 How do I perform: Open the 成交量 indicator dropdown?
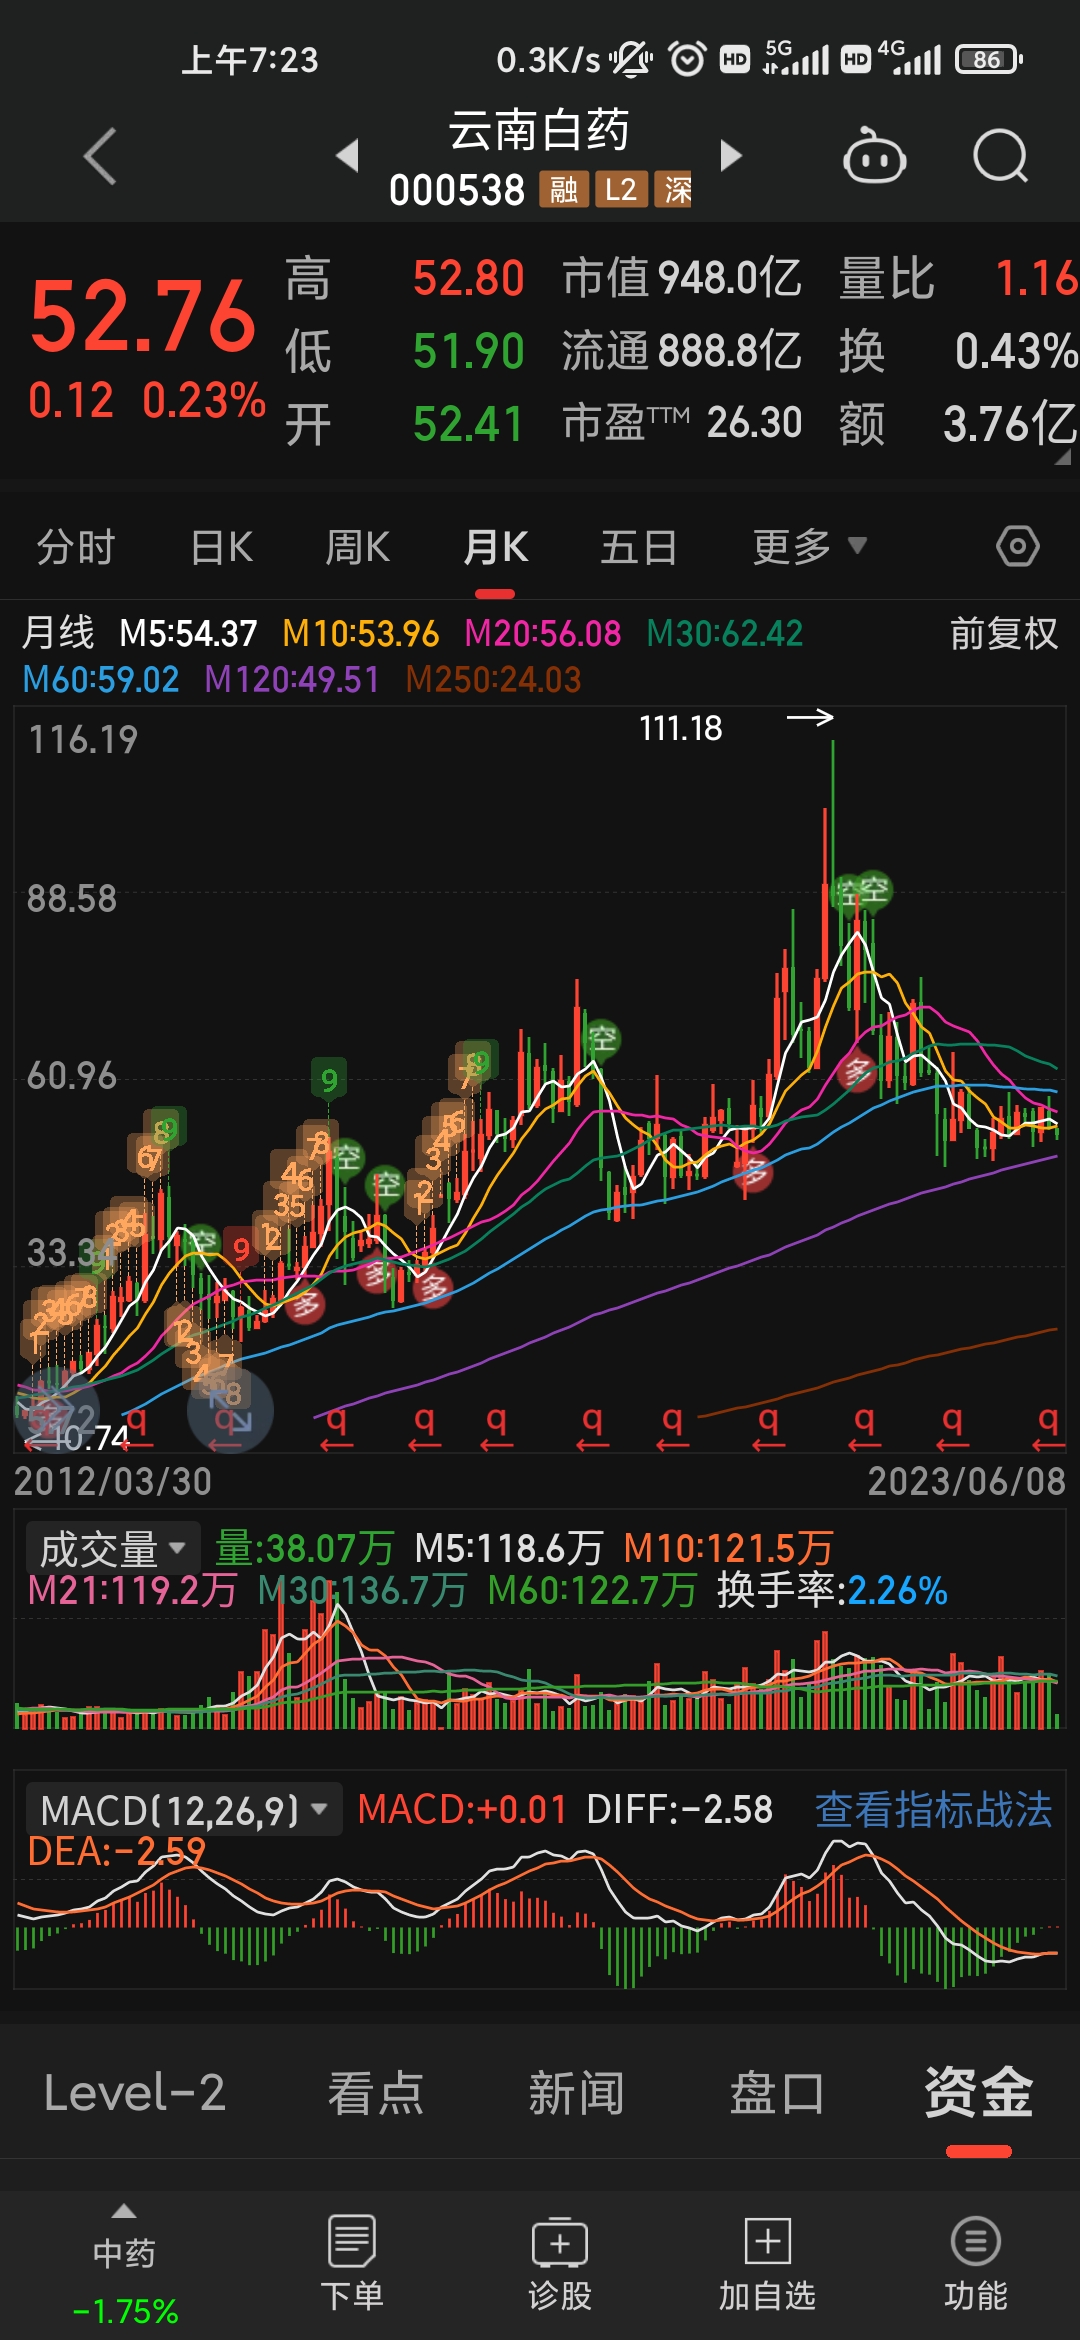coord(112,1549)
